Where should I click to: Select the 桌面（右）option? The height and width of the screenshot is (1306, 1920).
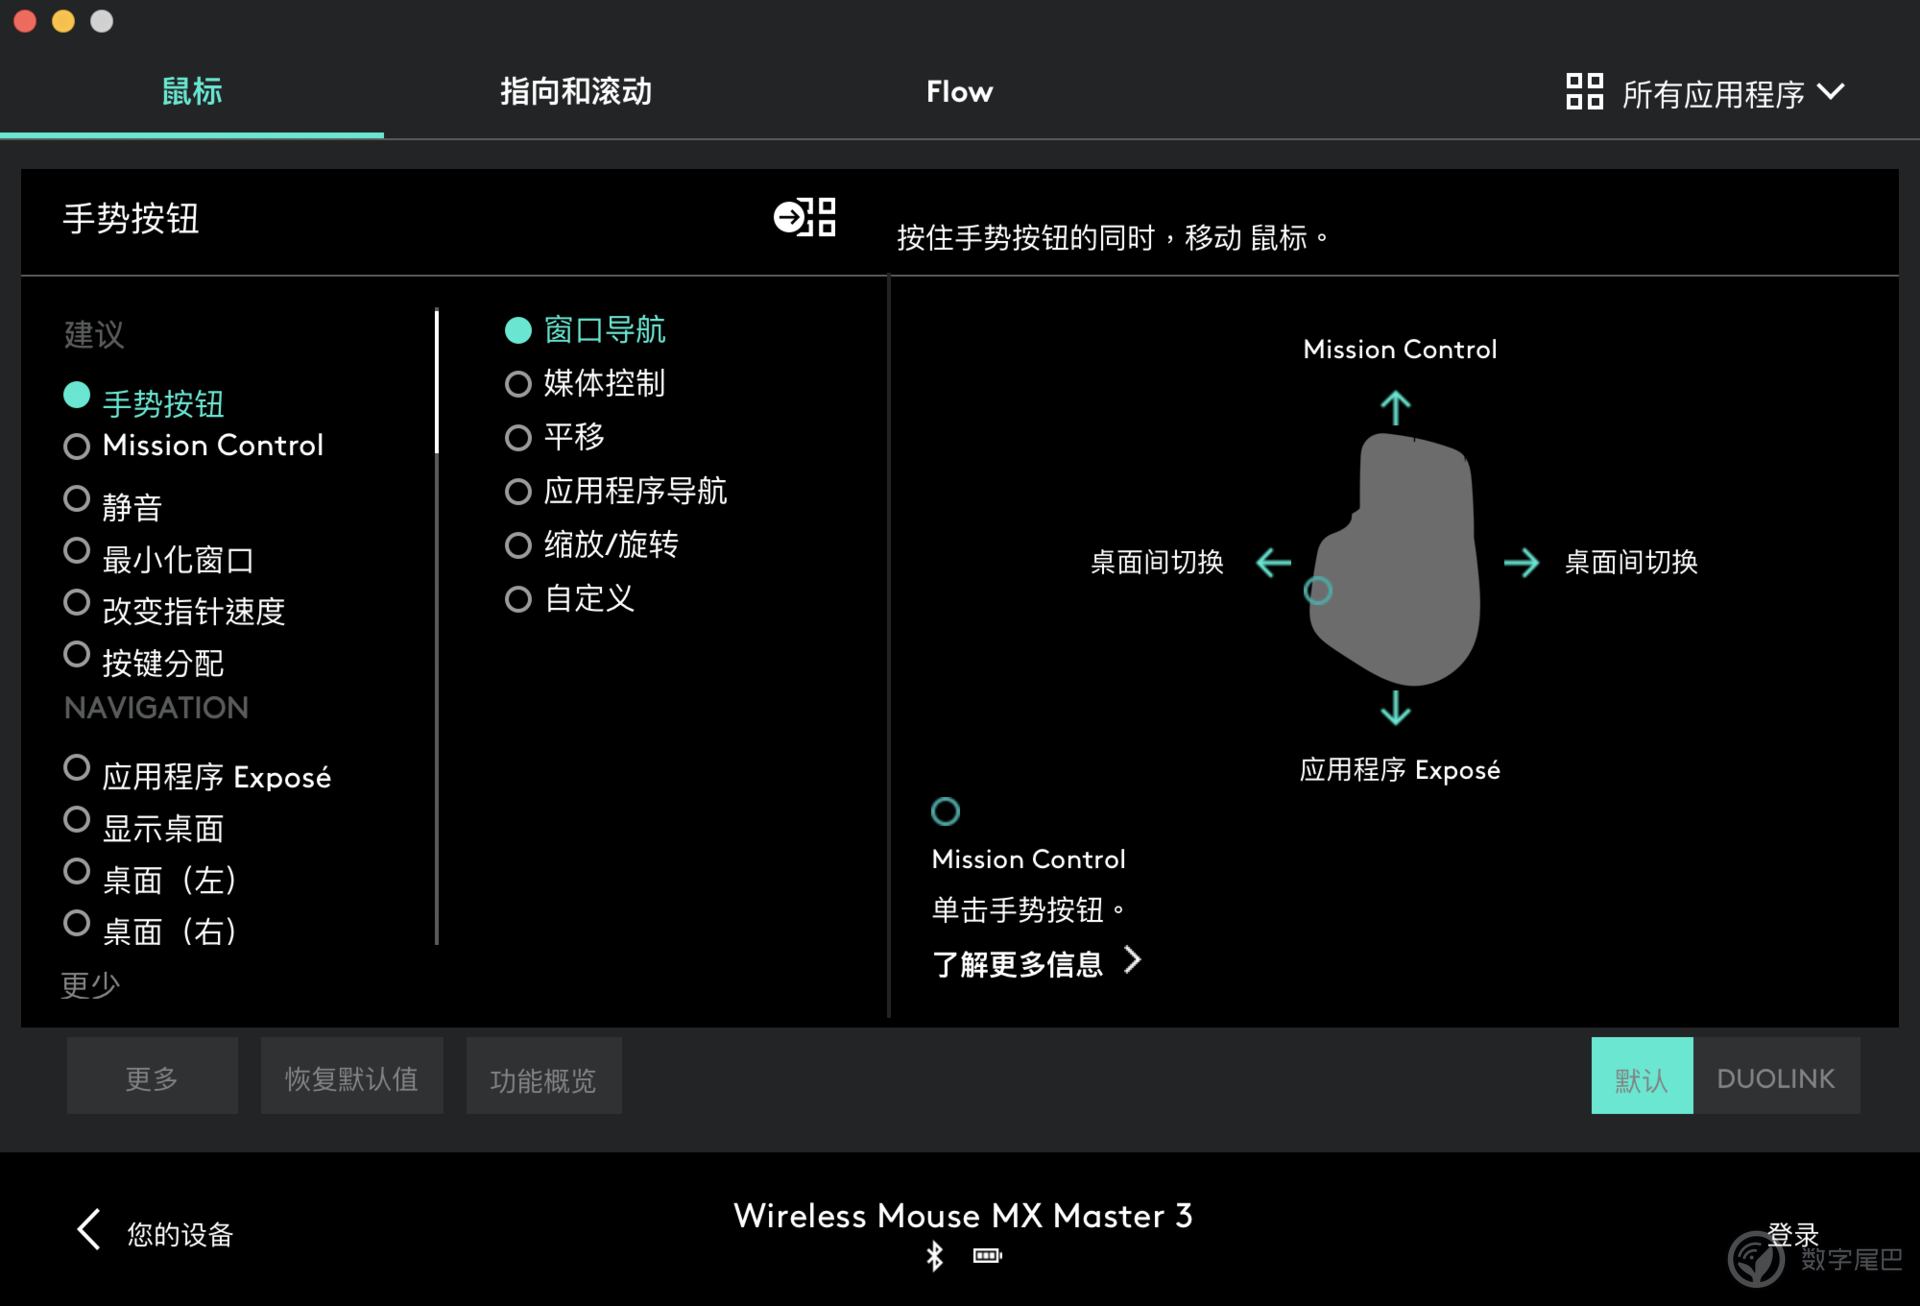[x=151, y=929]
